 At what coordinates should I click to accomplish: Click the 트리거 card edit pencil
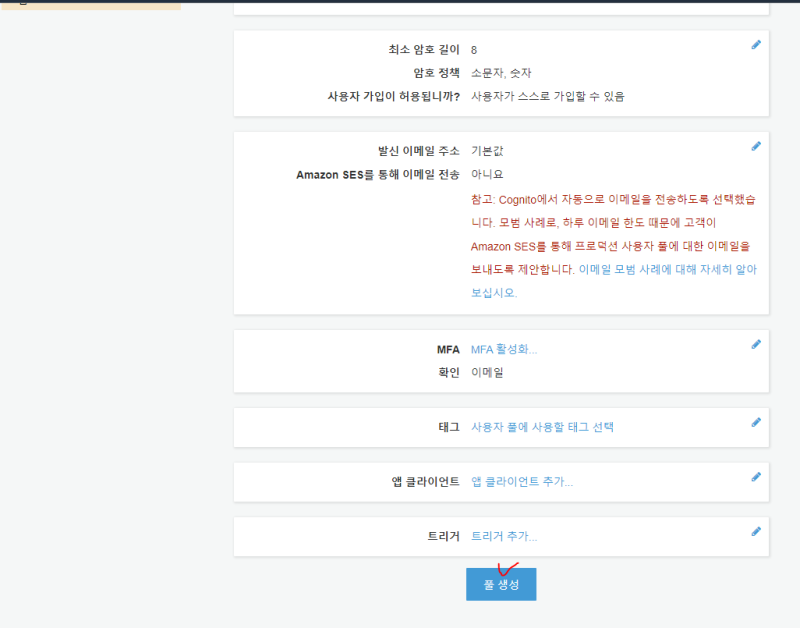tap(756, 531)
